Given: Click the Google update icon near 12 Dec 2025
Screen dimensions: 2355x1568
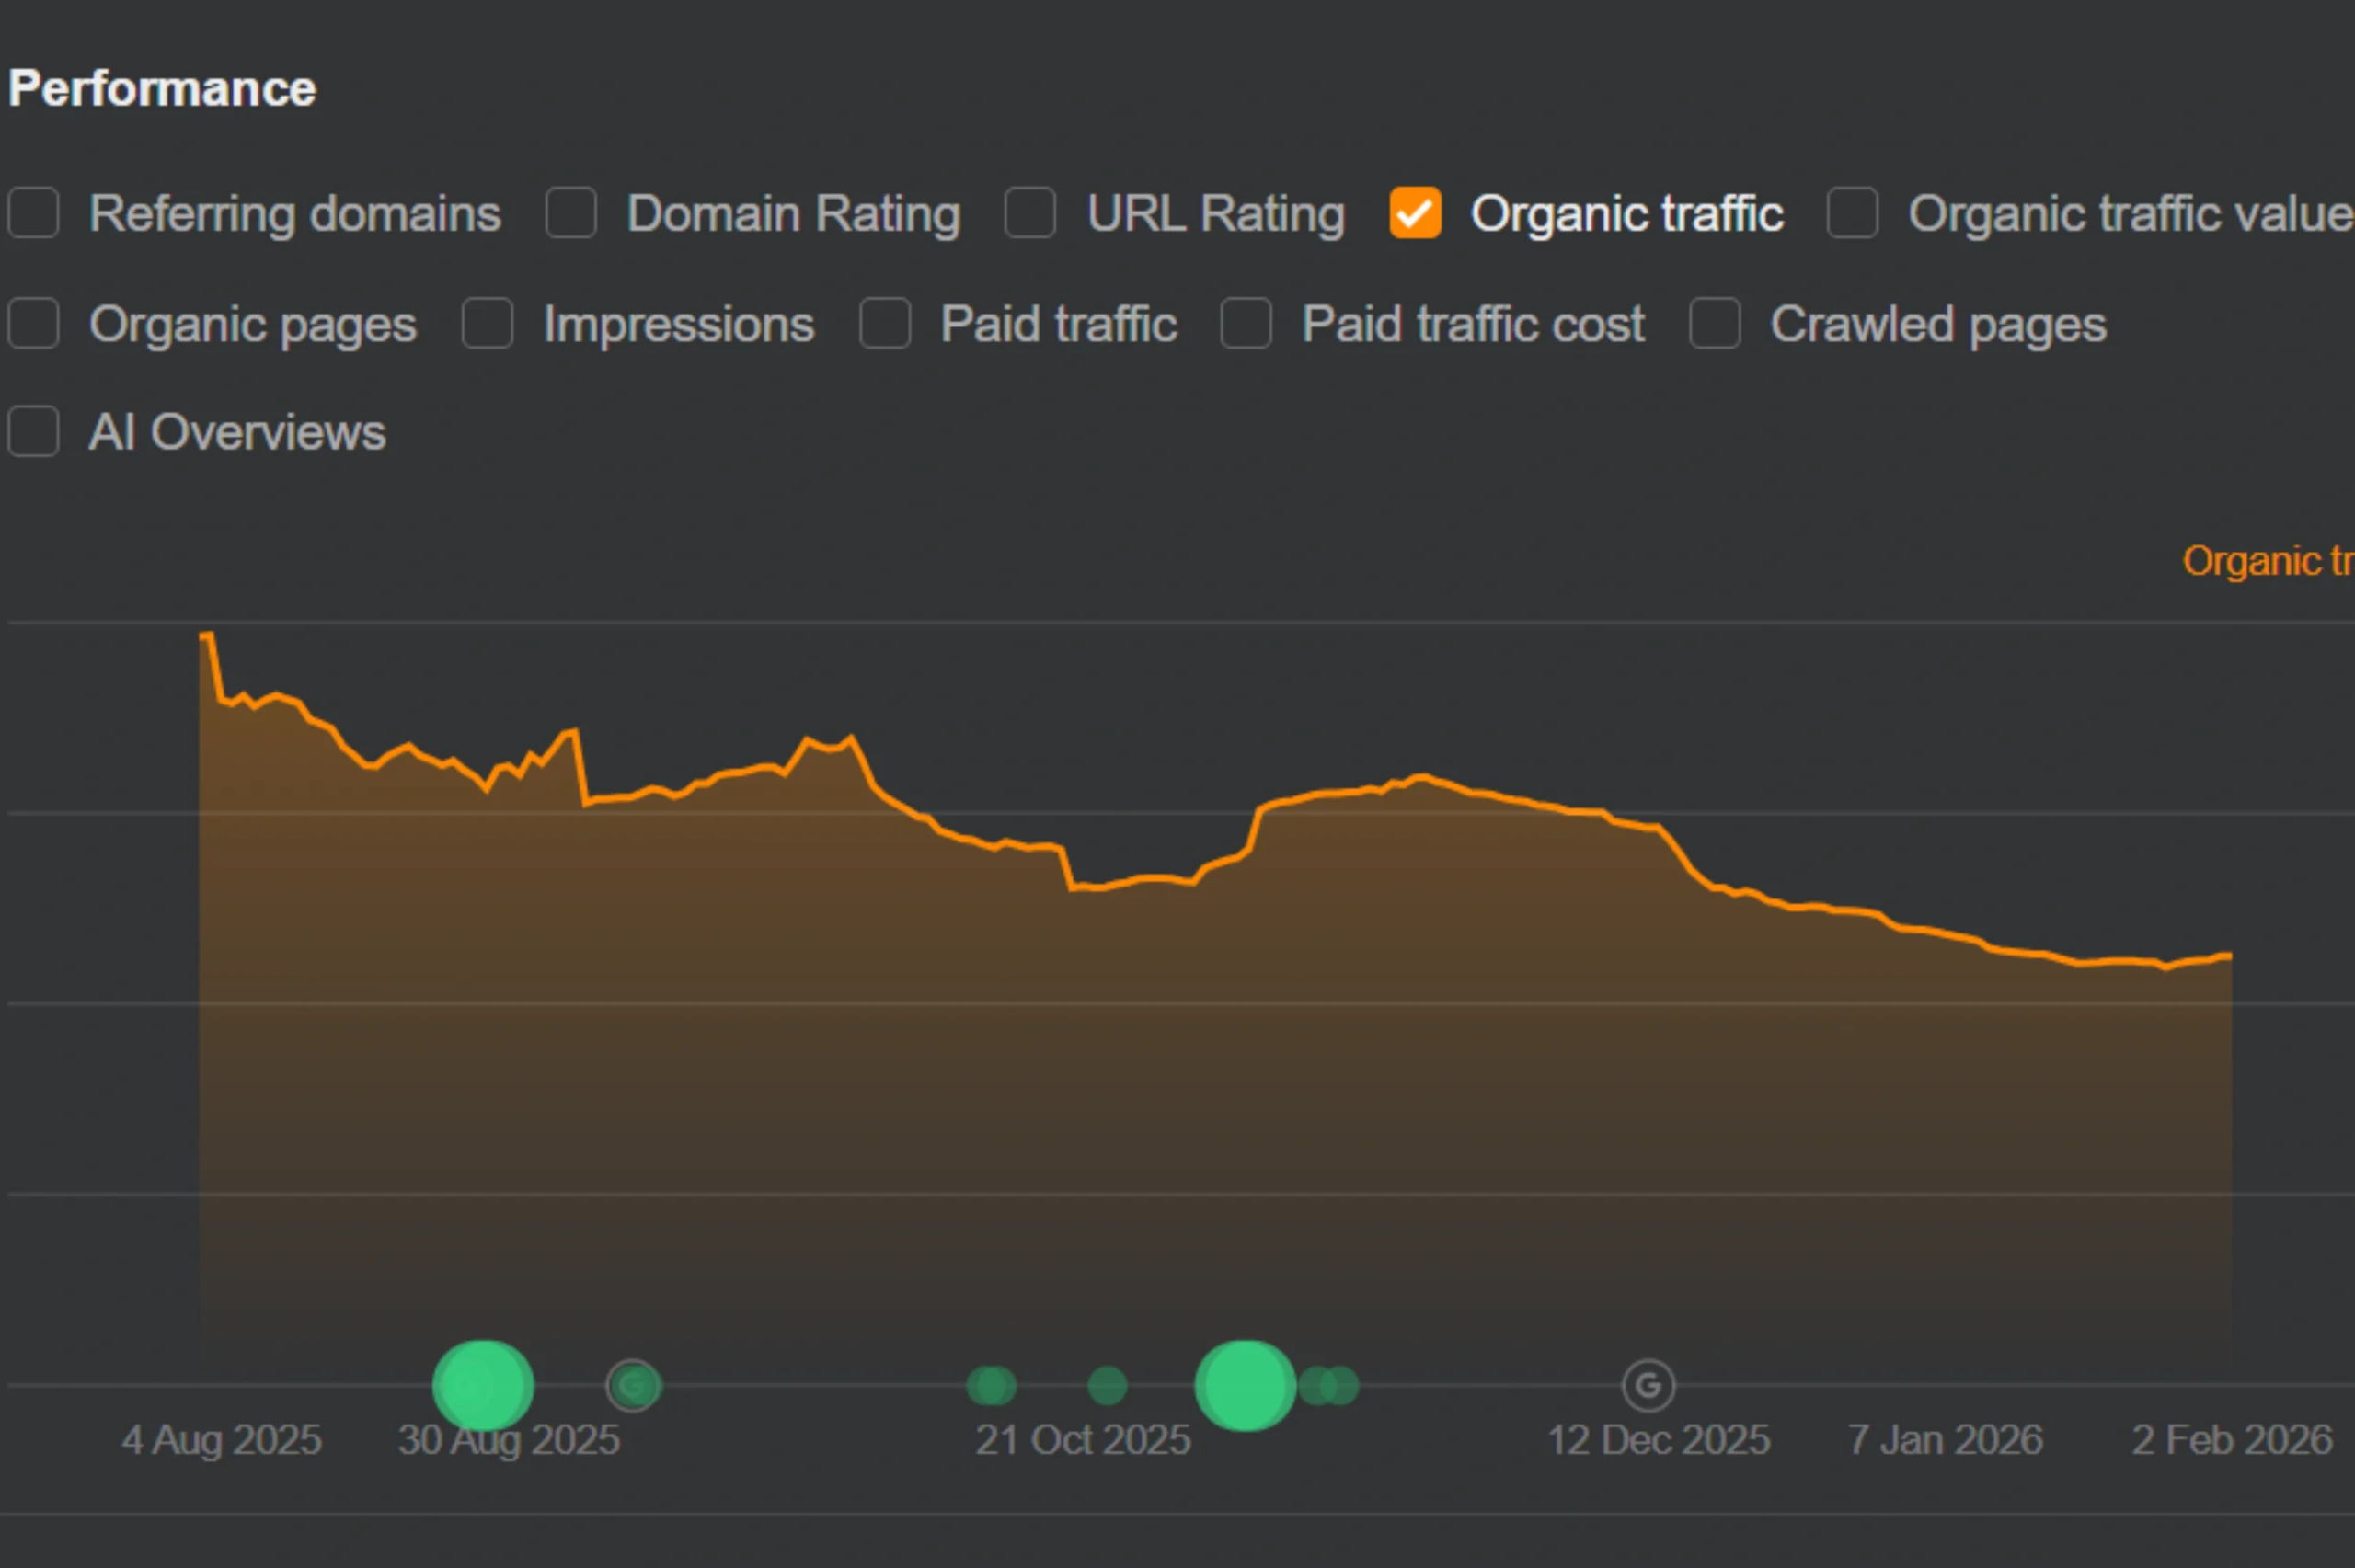Looking at the screenshot, I should pyautogui.click(x=1647, y=1385).
